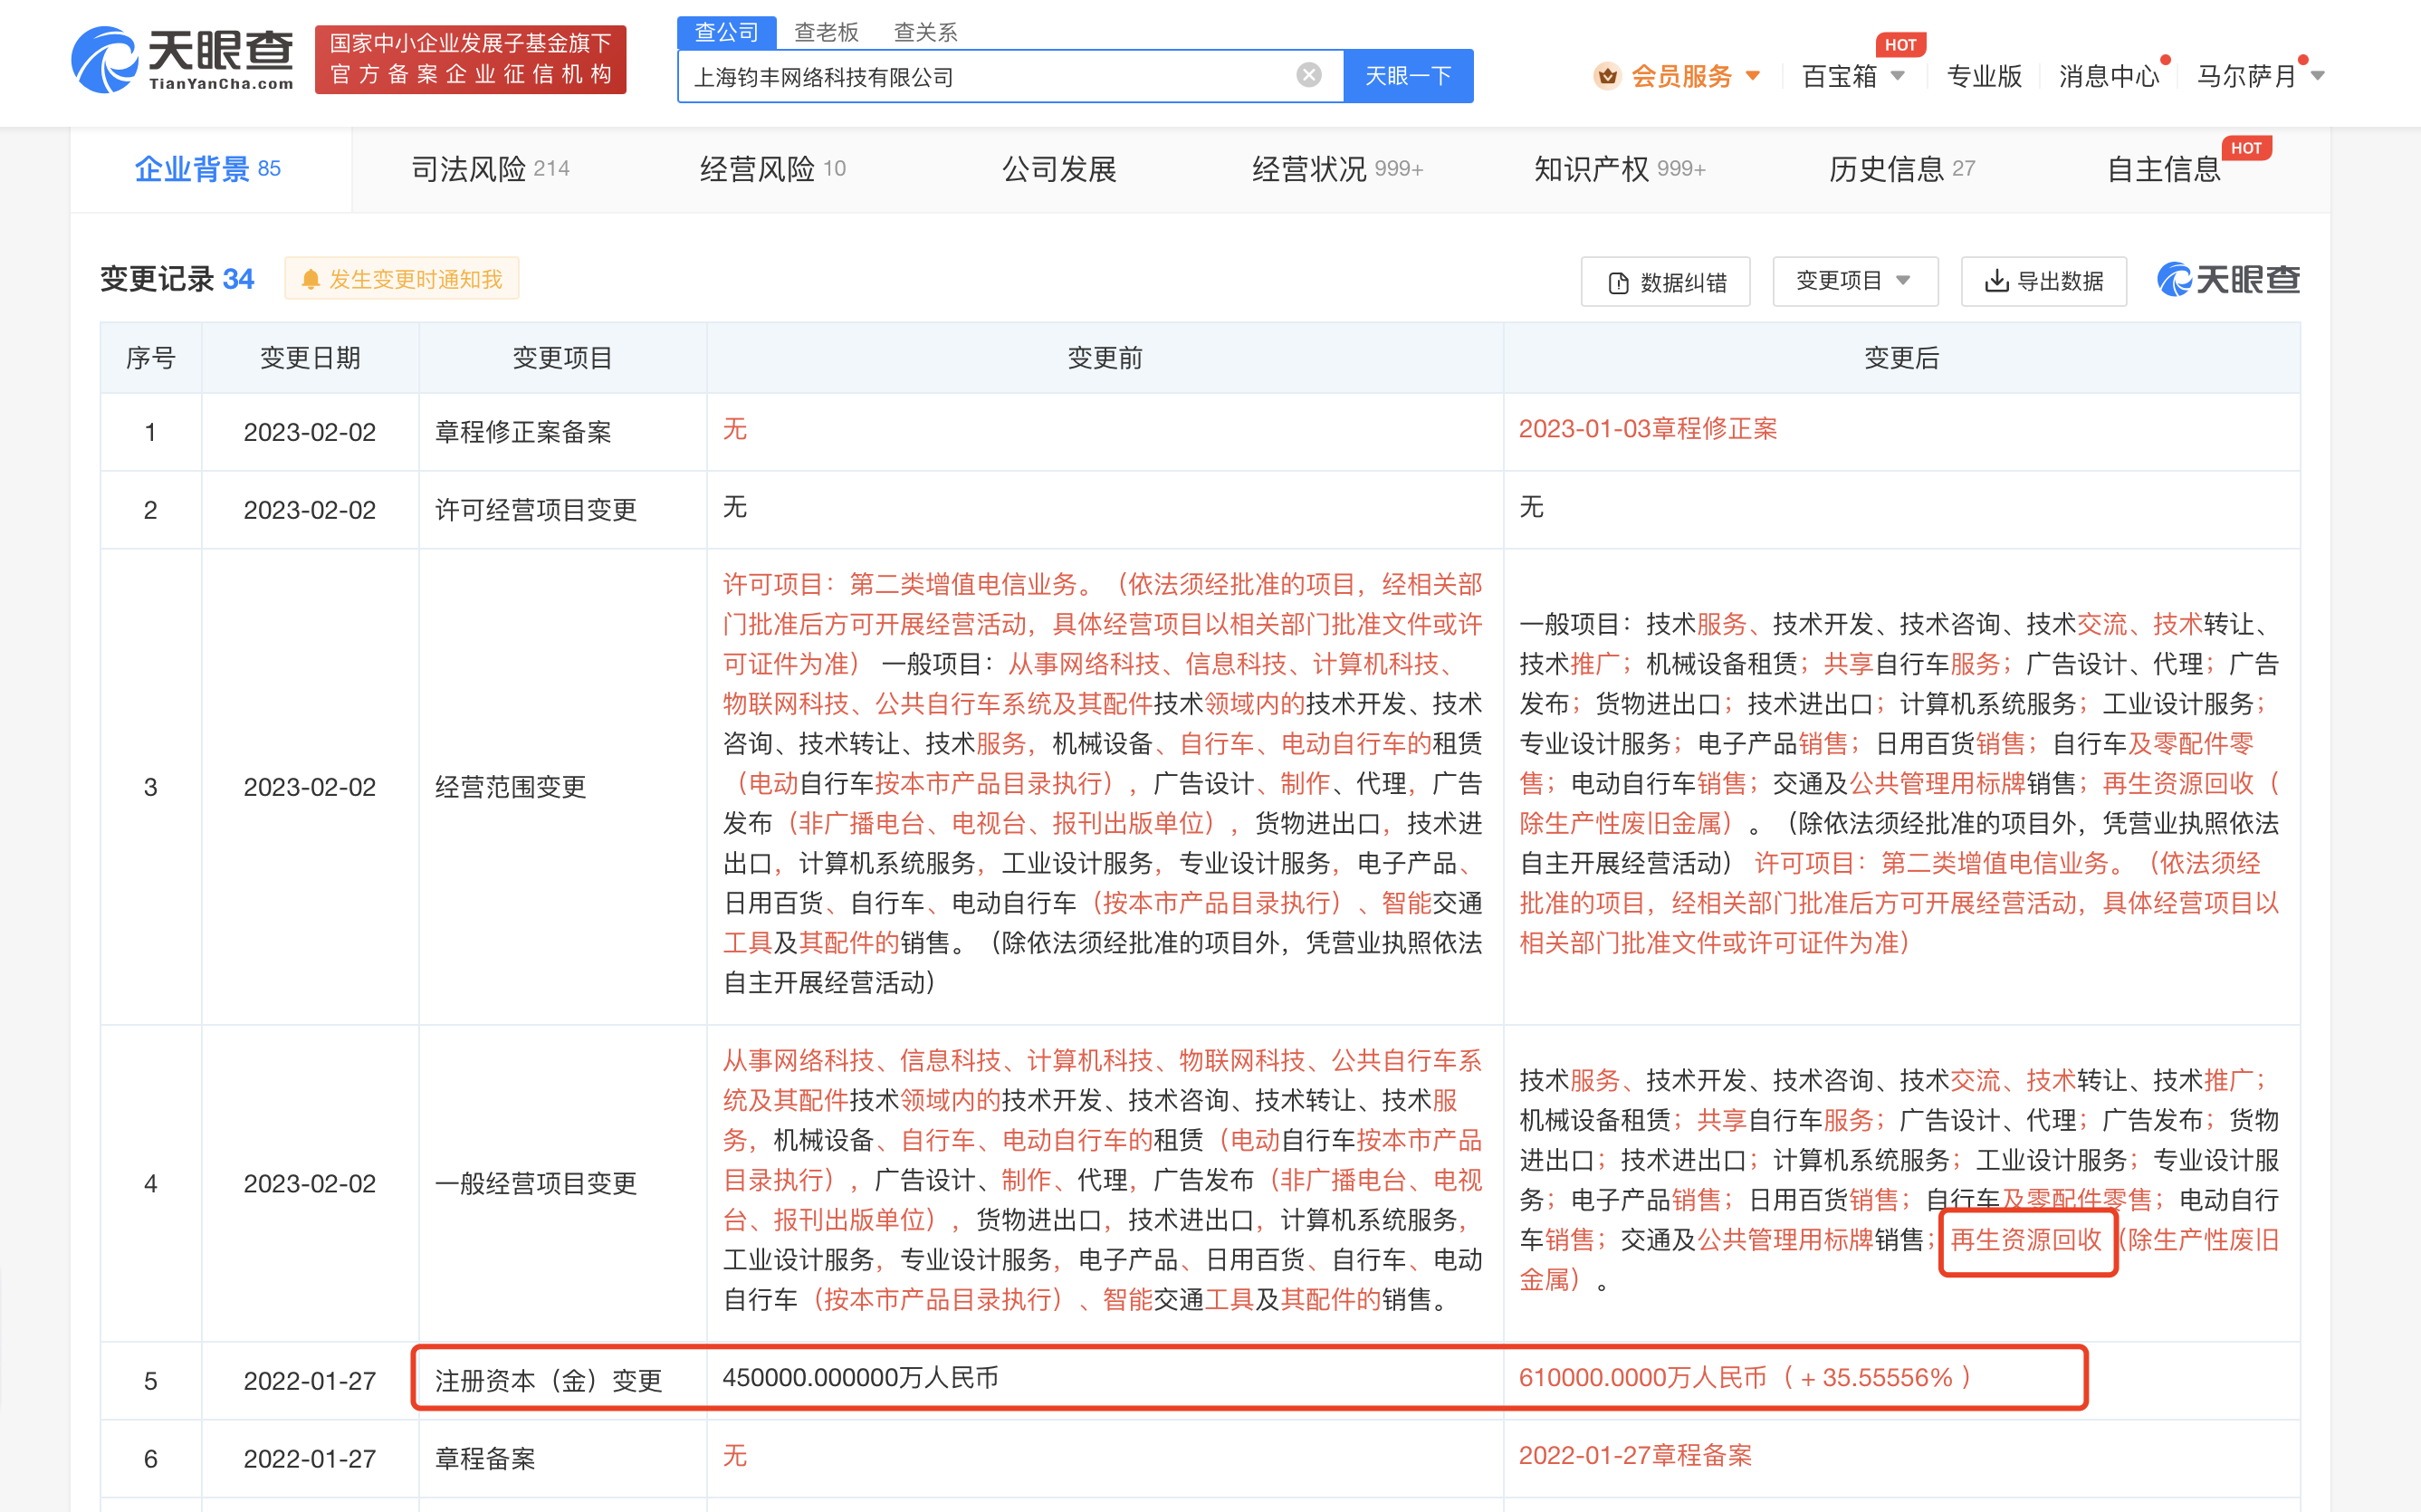Click the 450000.000000万人民币 value
2421x1512 pixels.
(860, 1378)
